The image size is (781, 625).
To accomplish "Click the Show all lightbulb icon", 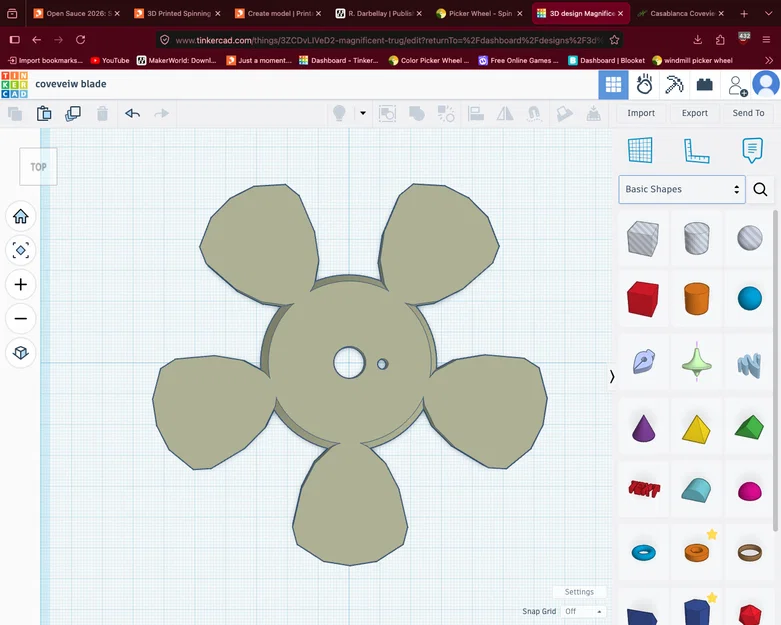I will [339, 114].
